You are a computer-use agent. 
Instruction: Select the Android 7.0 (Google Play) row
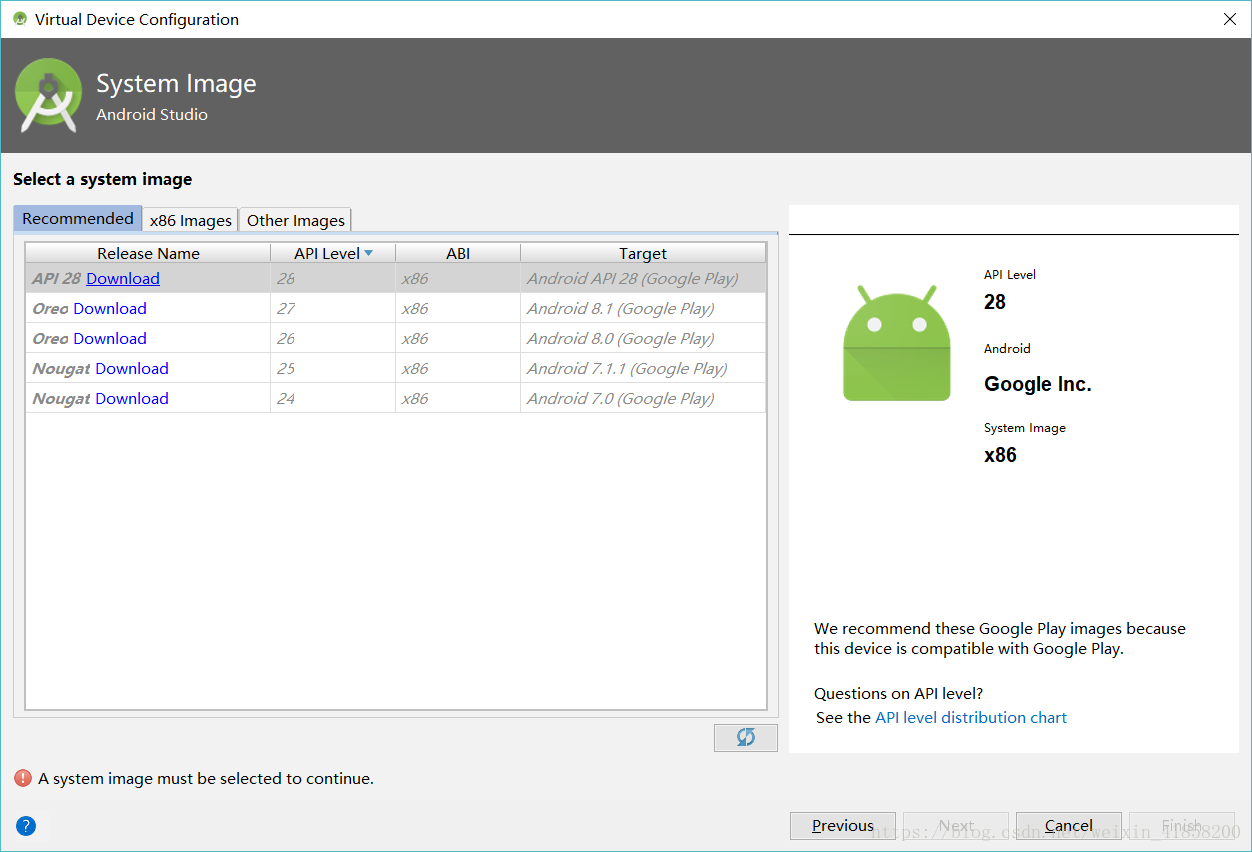click(396, 398)
